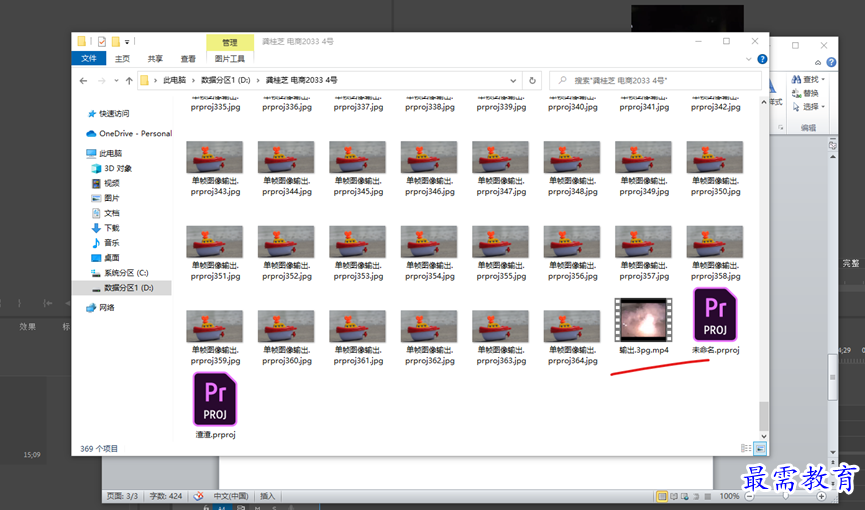865x510 pixels.
Task: Go back with the back arrow
Action: click(83, 81)
